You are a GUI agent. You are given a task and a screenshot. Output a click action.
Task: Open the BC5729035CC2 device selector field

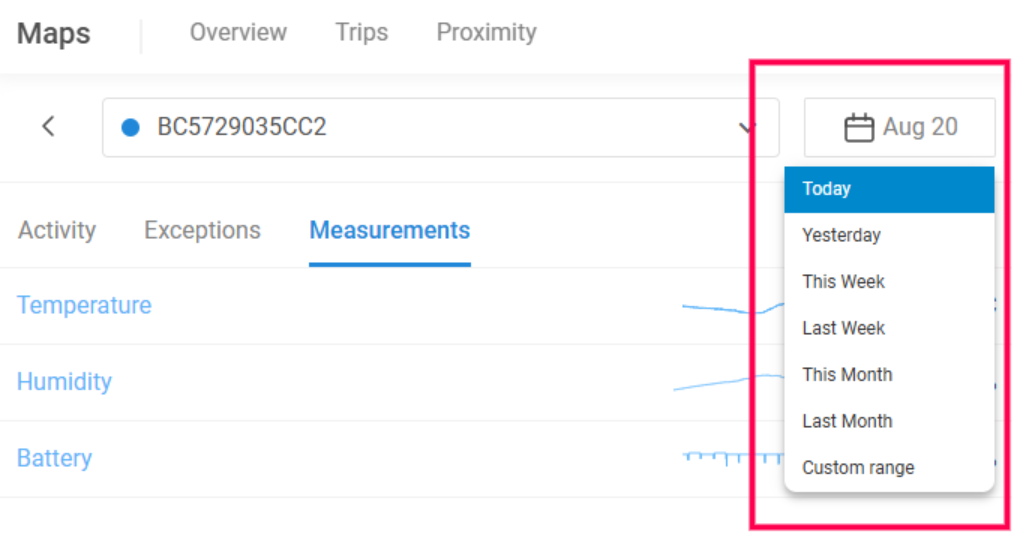pos(441,127)
